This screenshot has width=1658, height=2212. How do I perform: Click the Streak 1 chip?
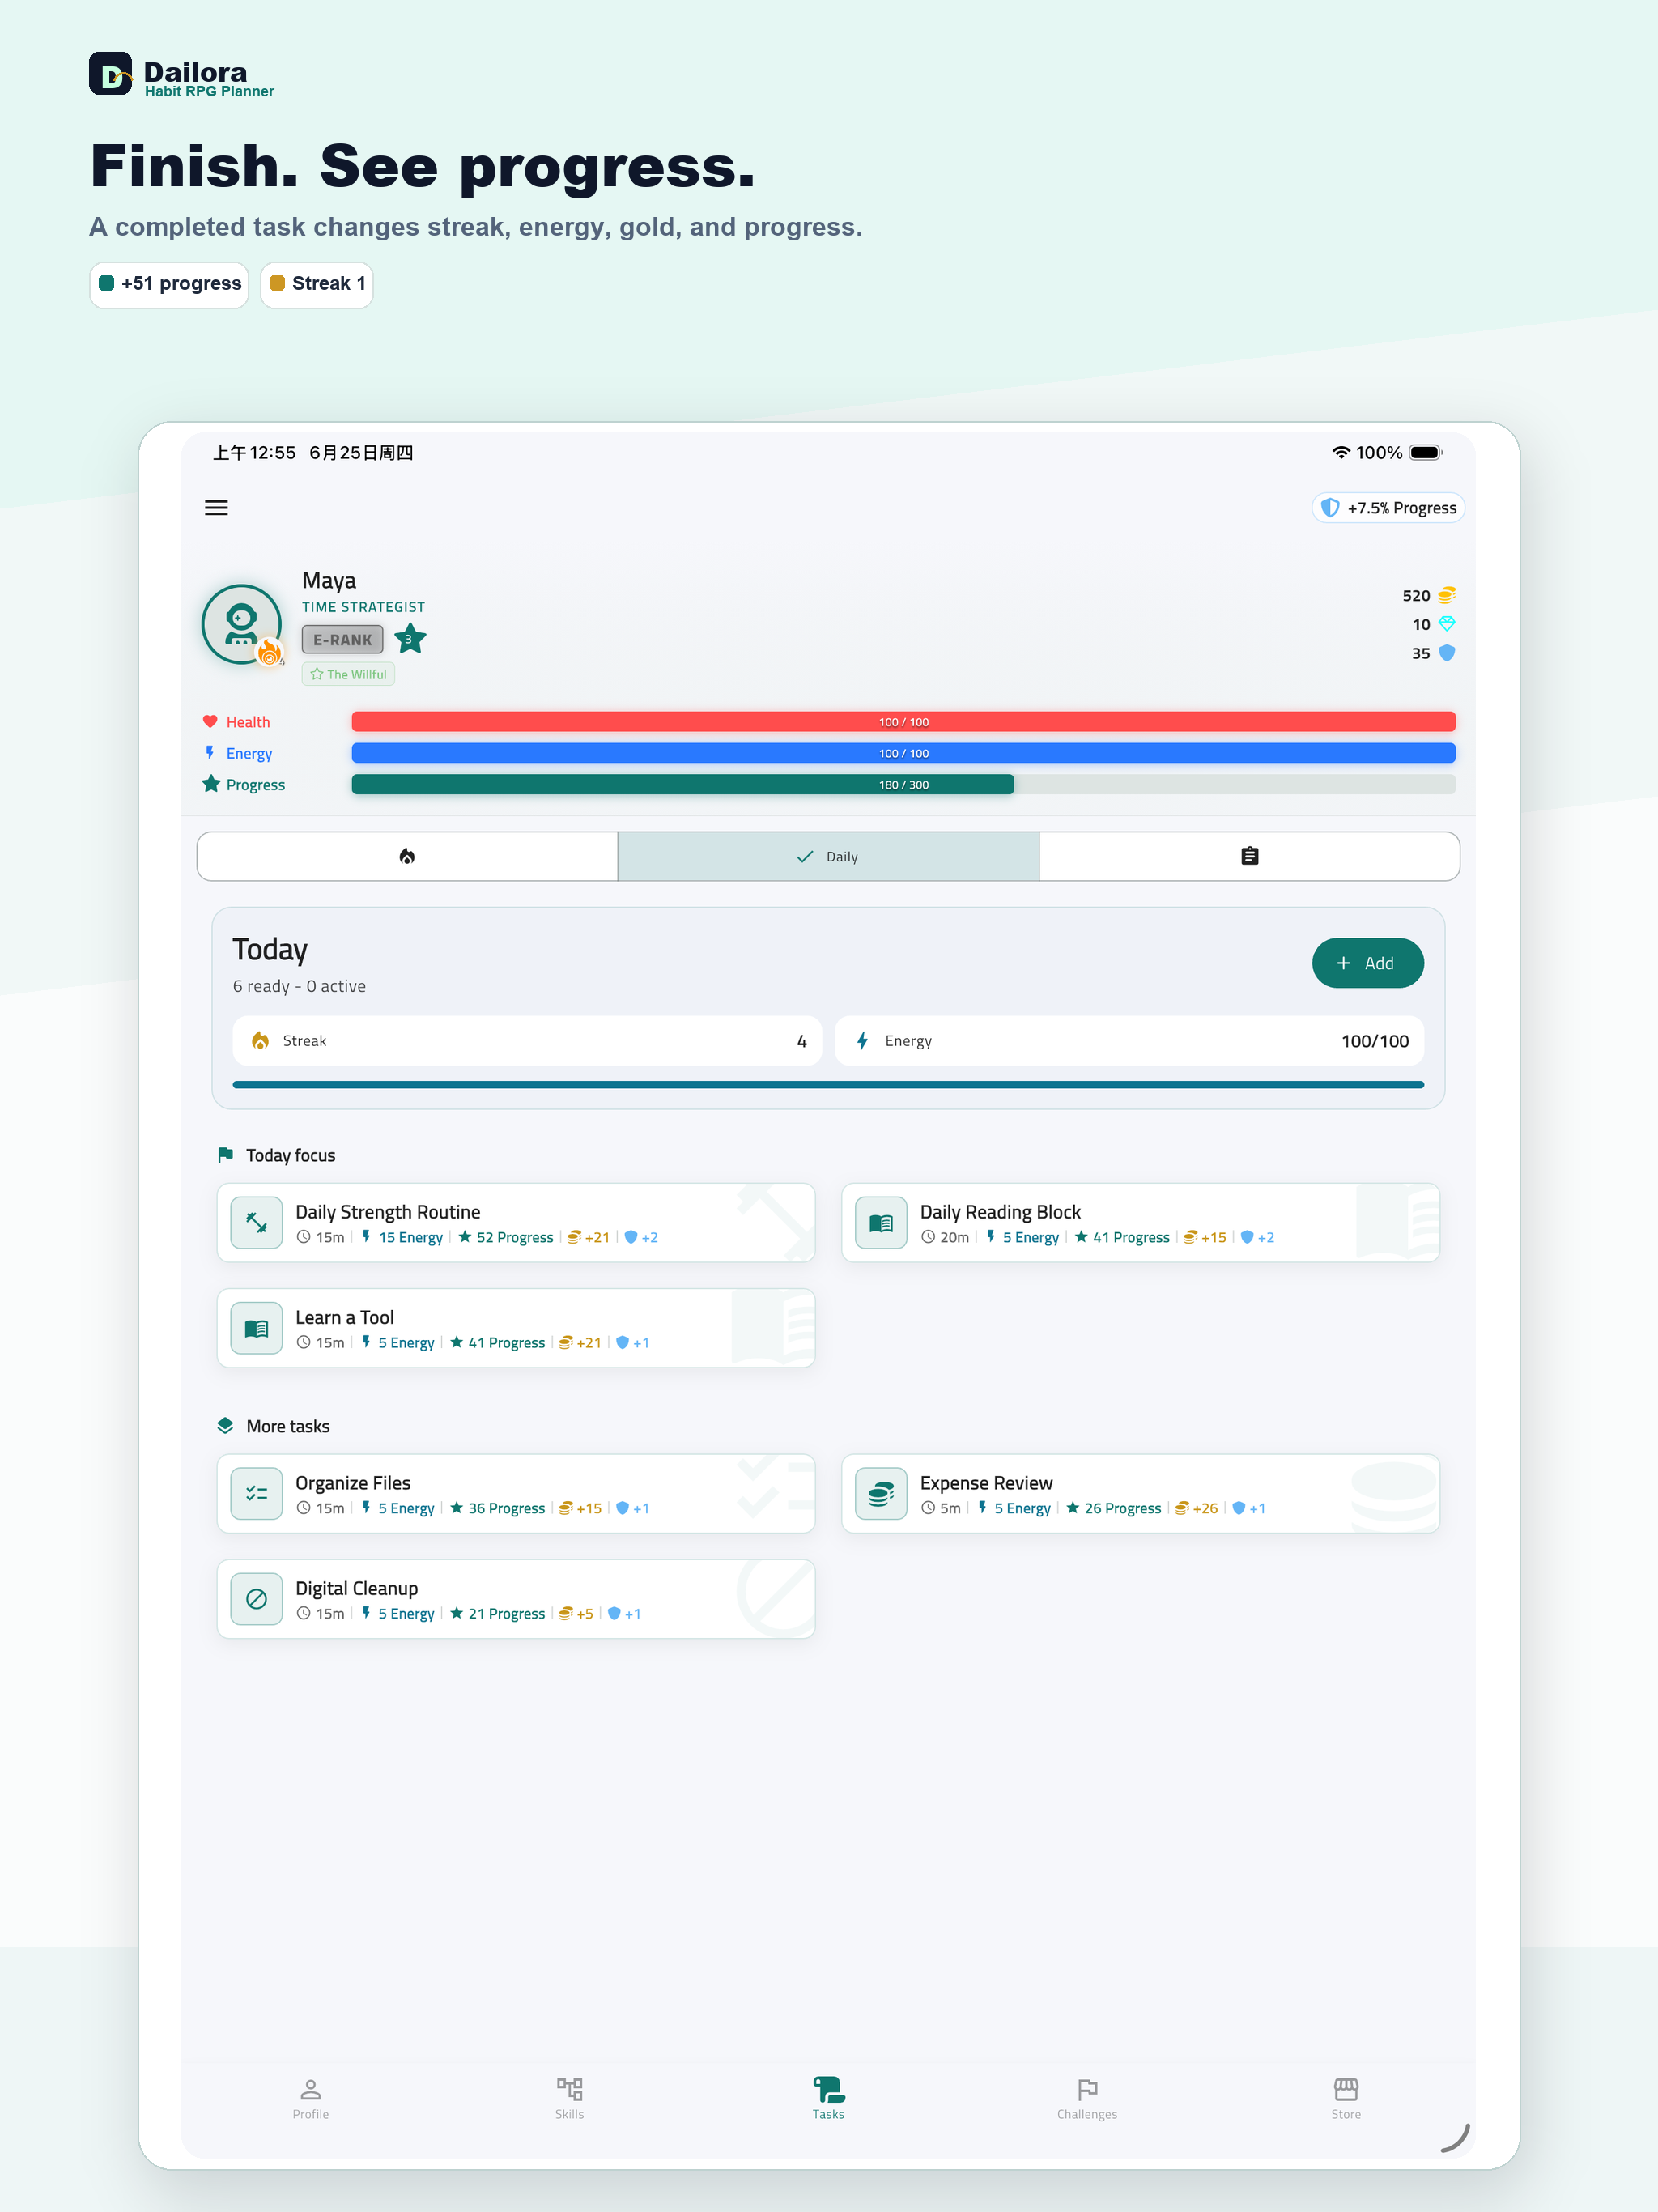pos(317,284)
